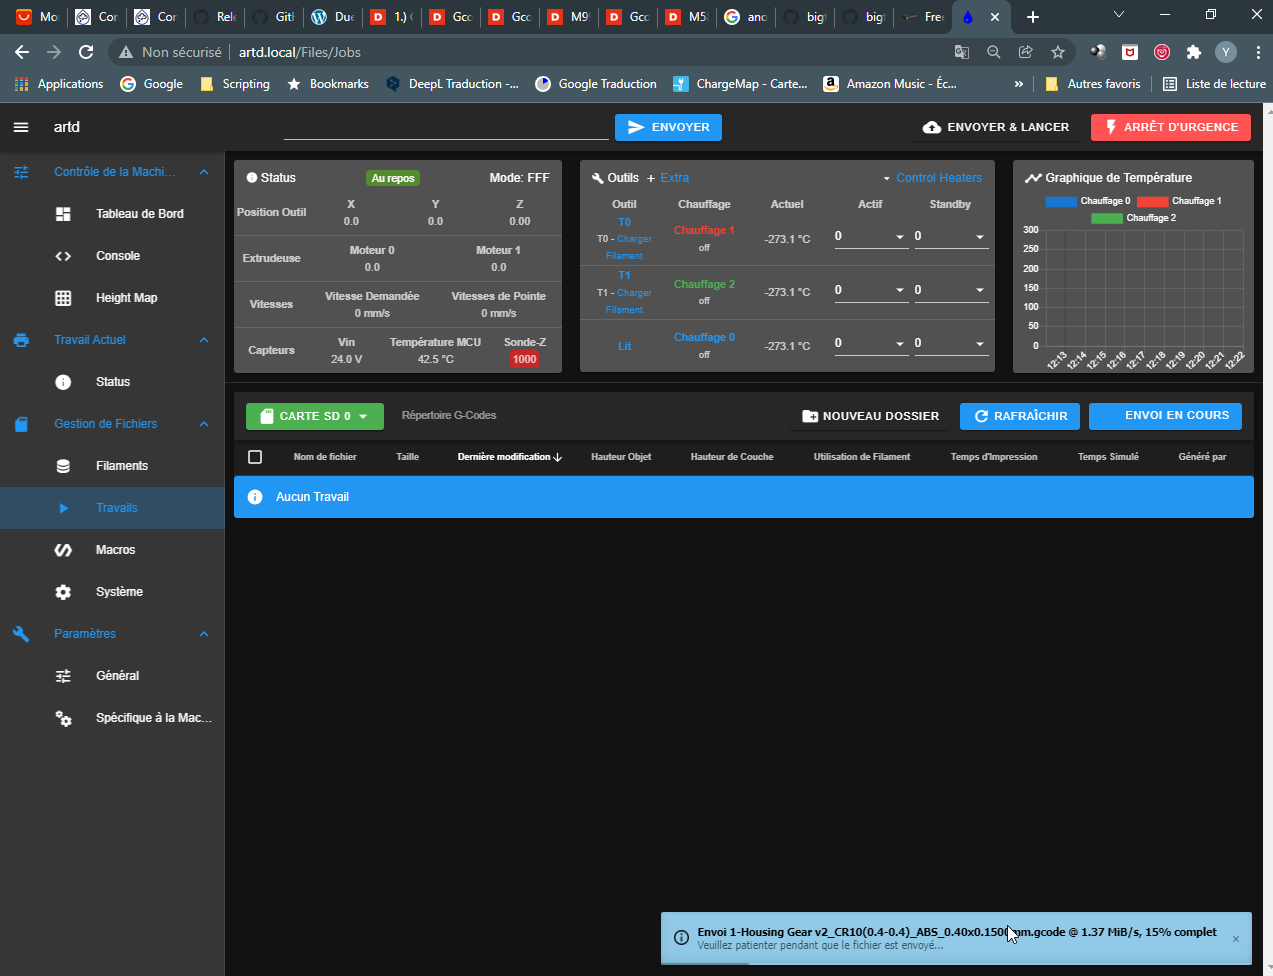Toggle Chauffage 2 green legend swatch
Viewport: 1273px width, 976px height.
click(1107, 218)
